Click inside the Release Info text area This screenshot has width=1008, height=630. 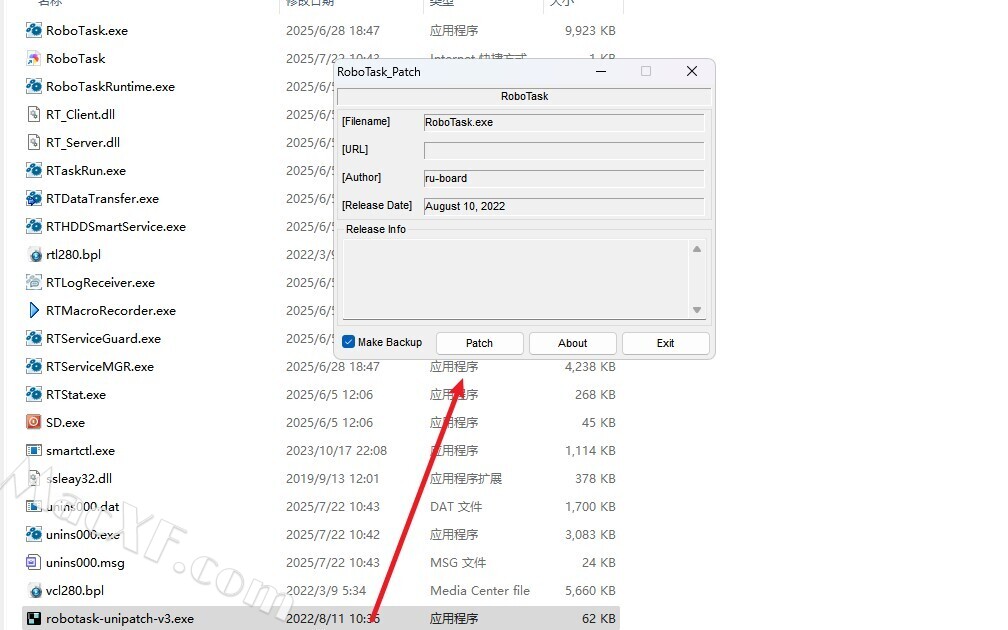coord(516,279)
